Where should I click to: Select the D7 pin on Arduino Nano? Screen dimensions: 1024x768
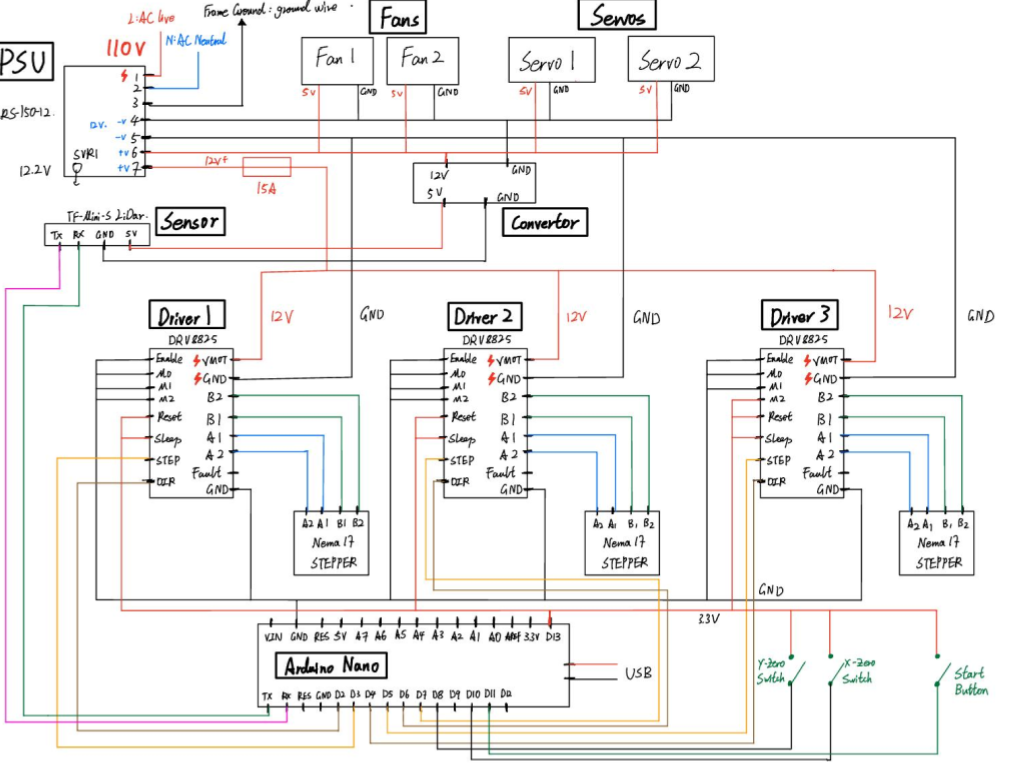421,695
